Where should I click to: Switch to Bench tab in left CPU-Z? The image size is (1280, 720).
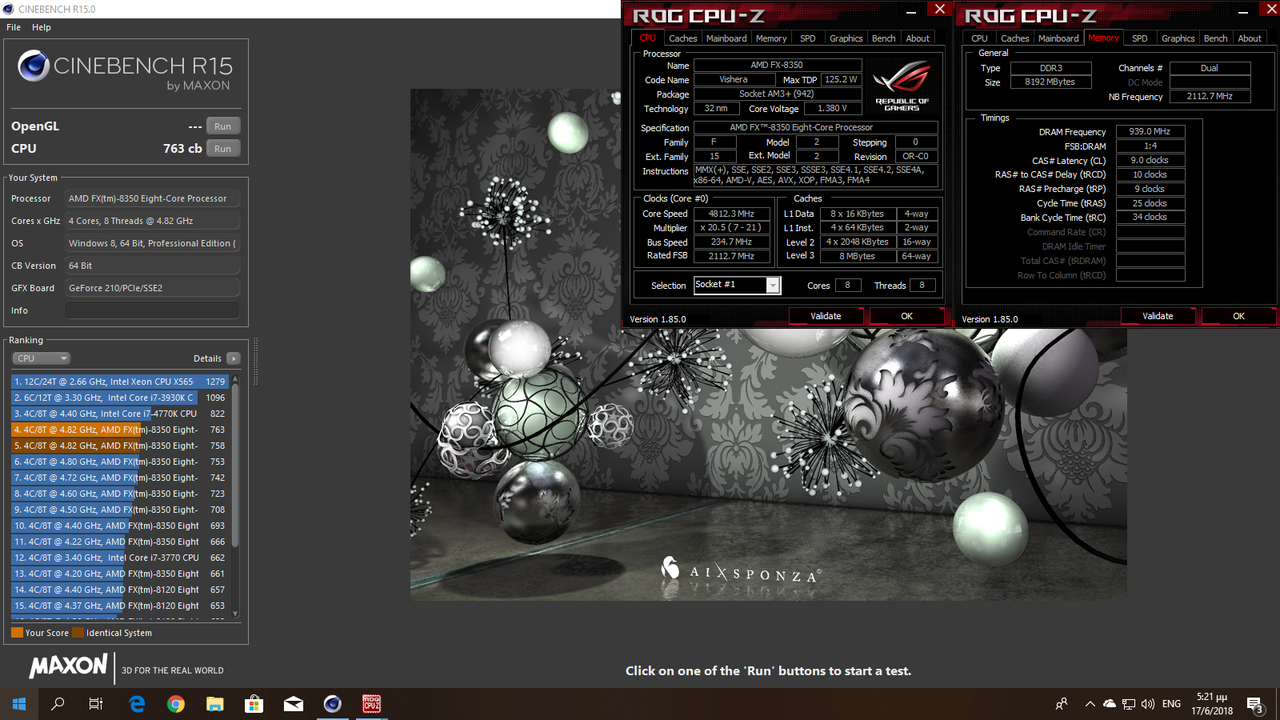pos(884,38)
